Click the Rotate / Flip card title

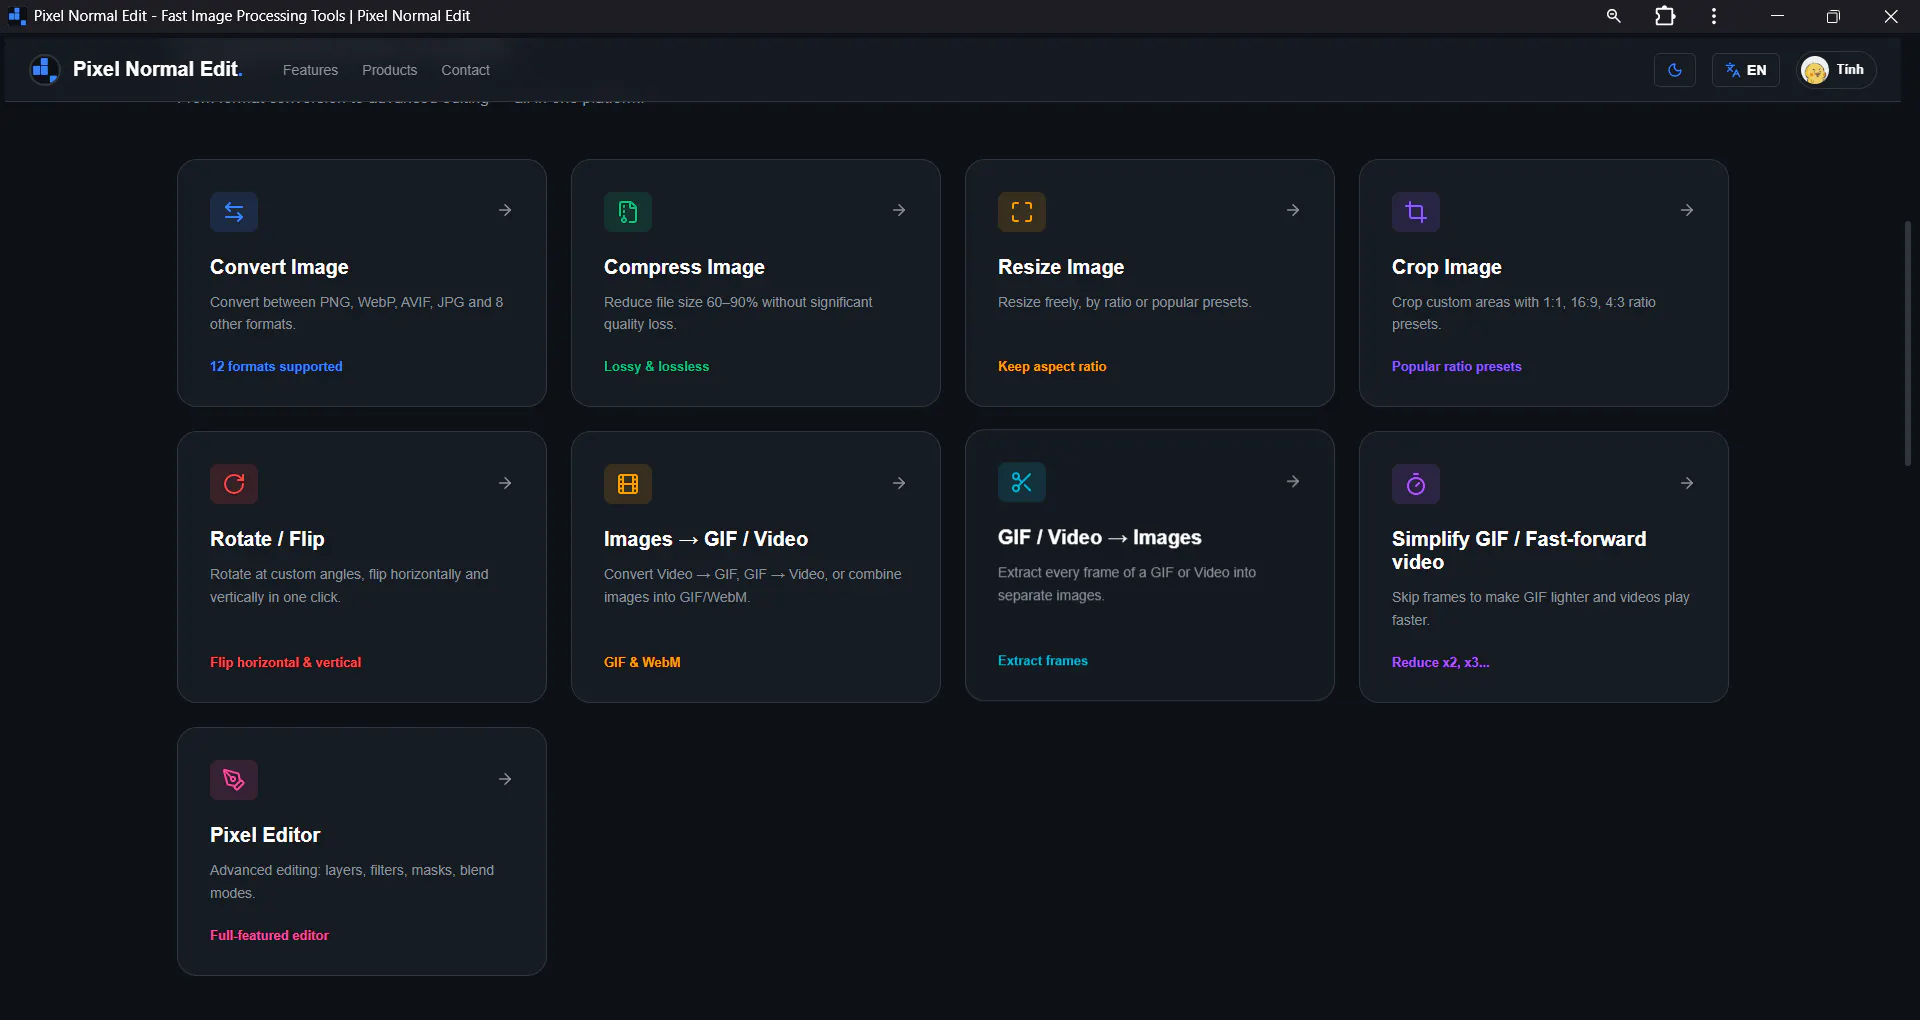coord(267,539)
